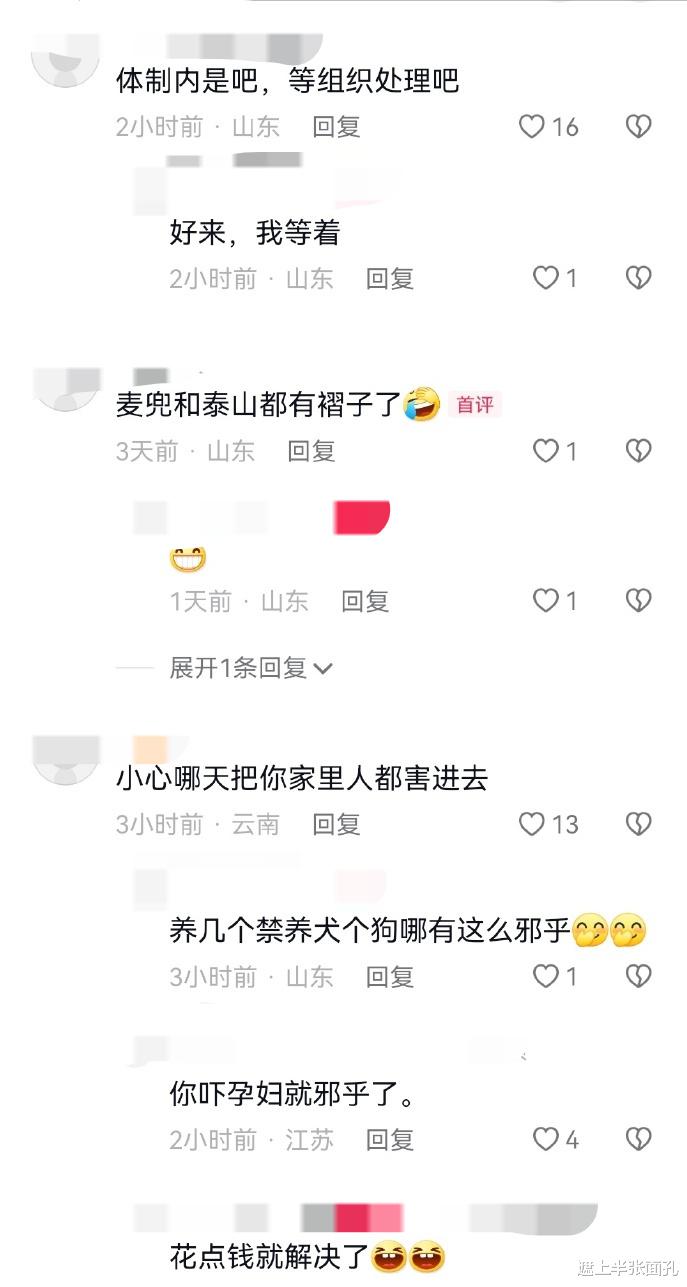687x1287 pixels.
Task: Dislike the comment '体制内是吧，等组织处理吧'
Action: tap(638, 127)
